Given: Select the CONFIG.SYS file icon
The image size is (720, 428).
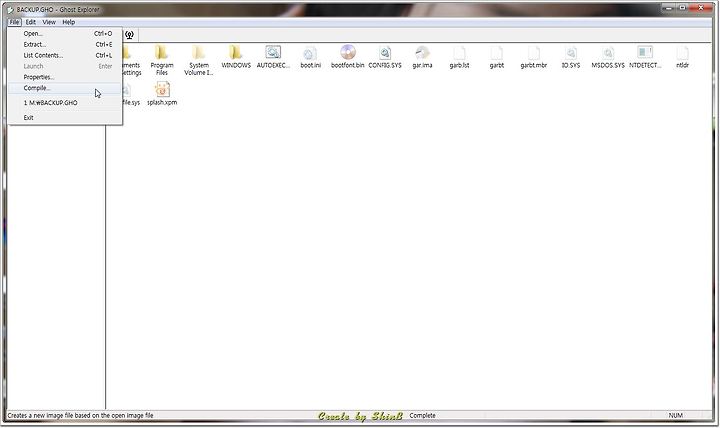Looking at the screenshot, I should point(385,53).
